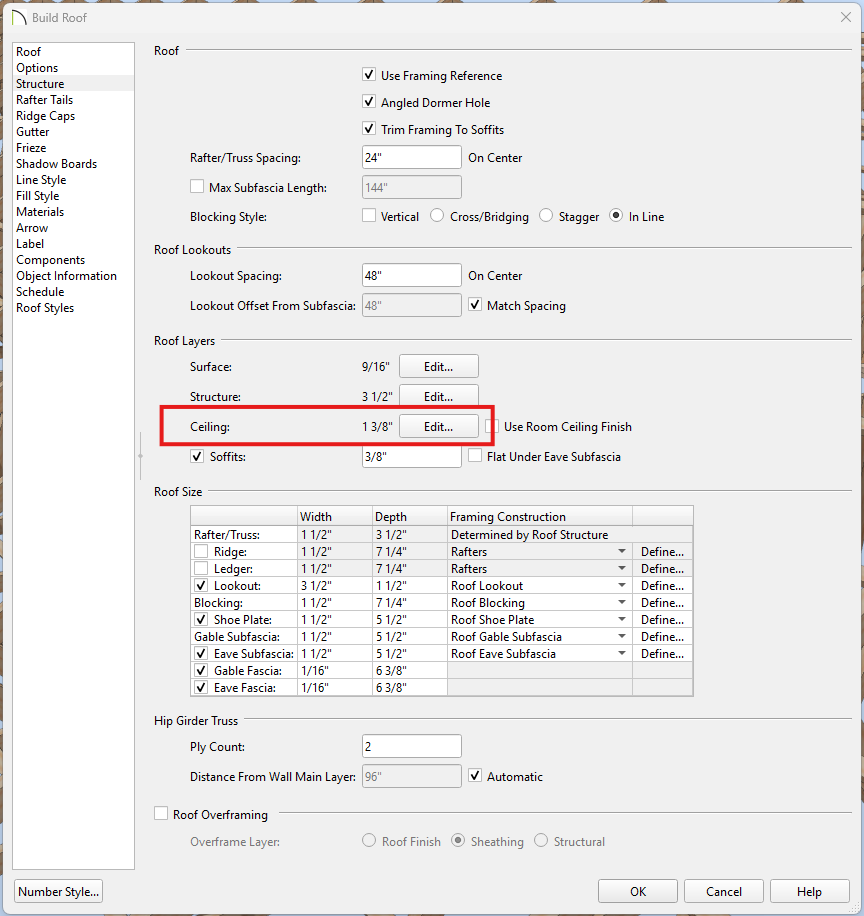Screen dimensions: 864x916
Task: Cancel the Build Roof dialog
Action: [x=724, y=891]
